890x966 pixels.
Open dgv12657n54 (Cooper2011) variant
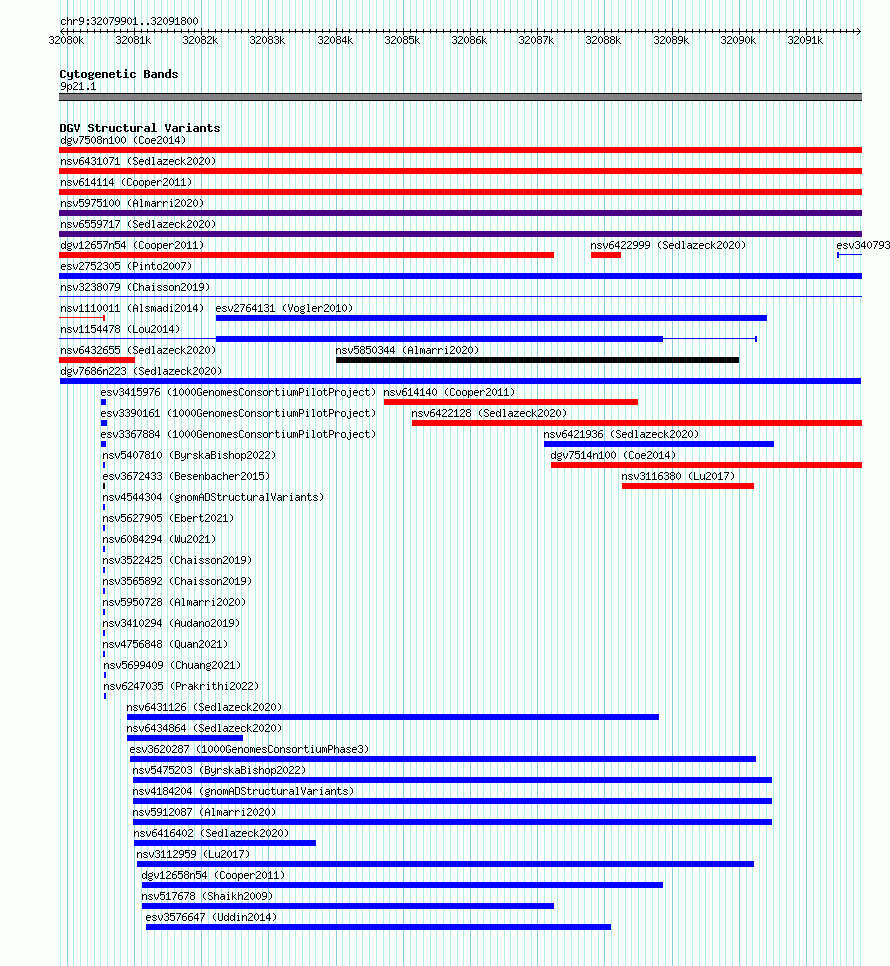point(132,245)
